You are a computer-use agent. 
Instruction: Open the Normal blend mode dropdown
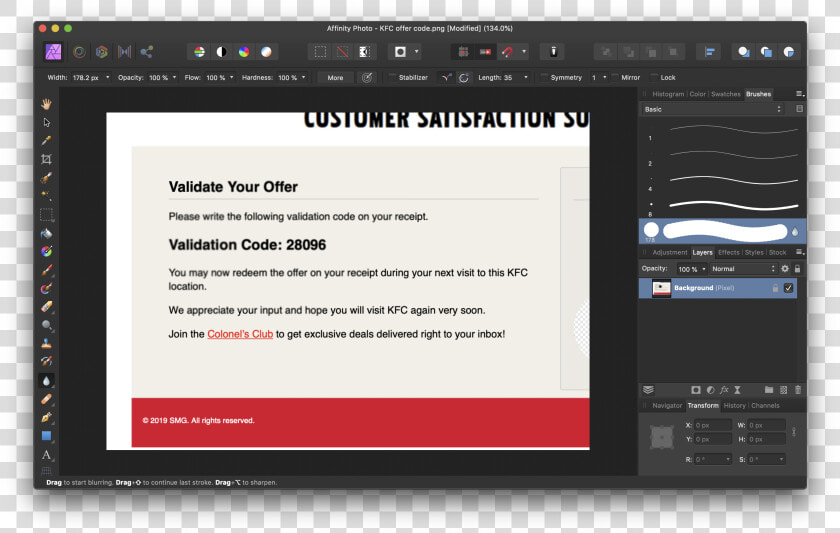click(x=744, y=269)
